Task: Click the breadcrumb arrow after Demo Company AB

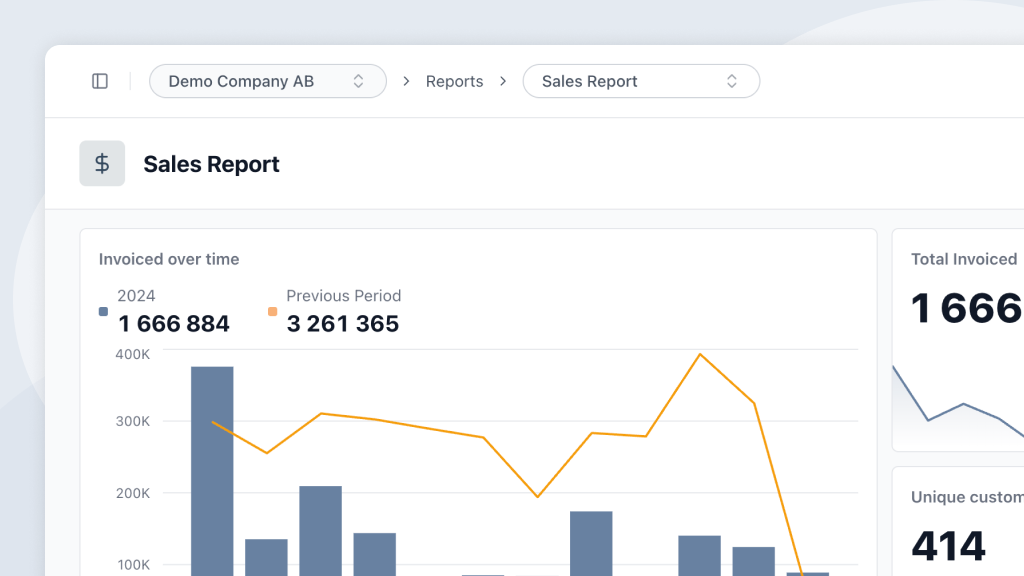Action: point(405,81)
